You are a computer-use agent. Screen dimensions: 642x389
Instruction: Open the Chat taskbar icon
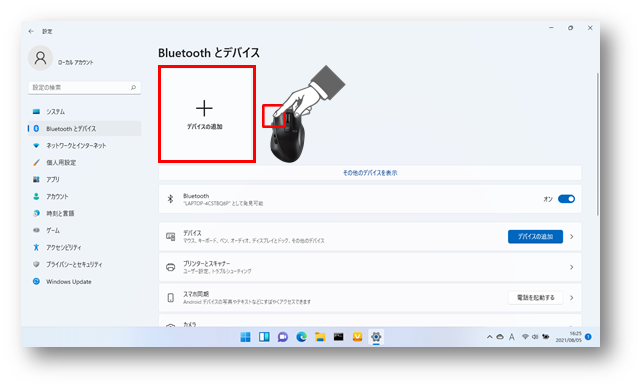tap(283, 337)
